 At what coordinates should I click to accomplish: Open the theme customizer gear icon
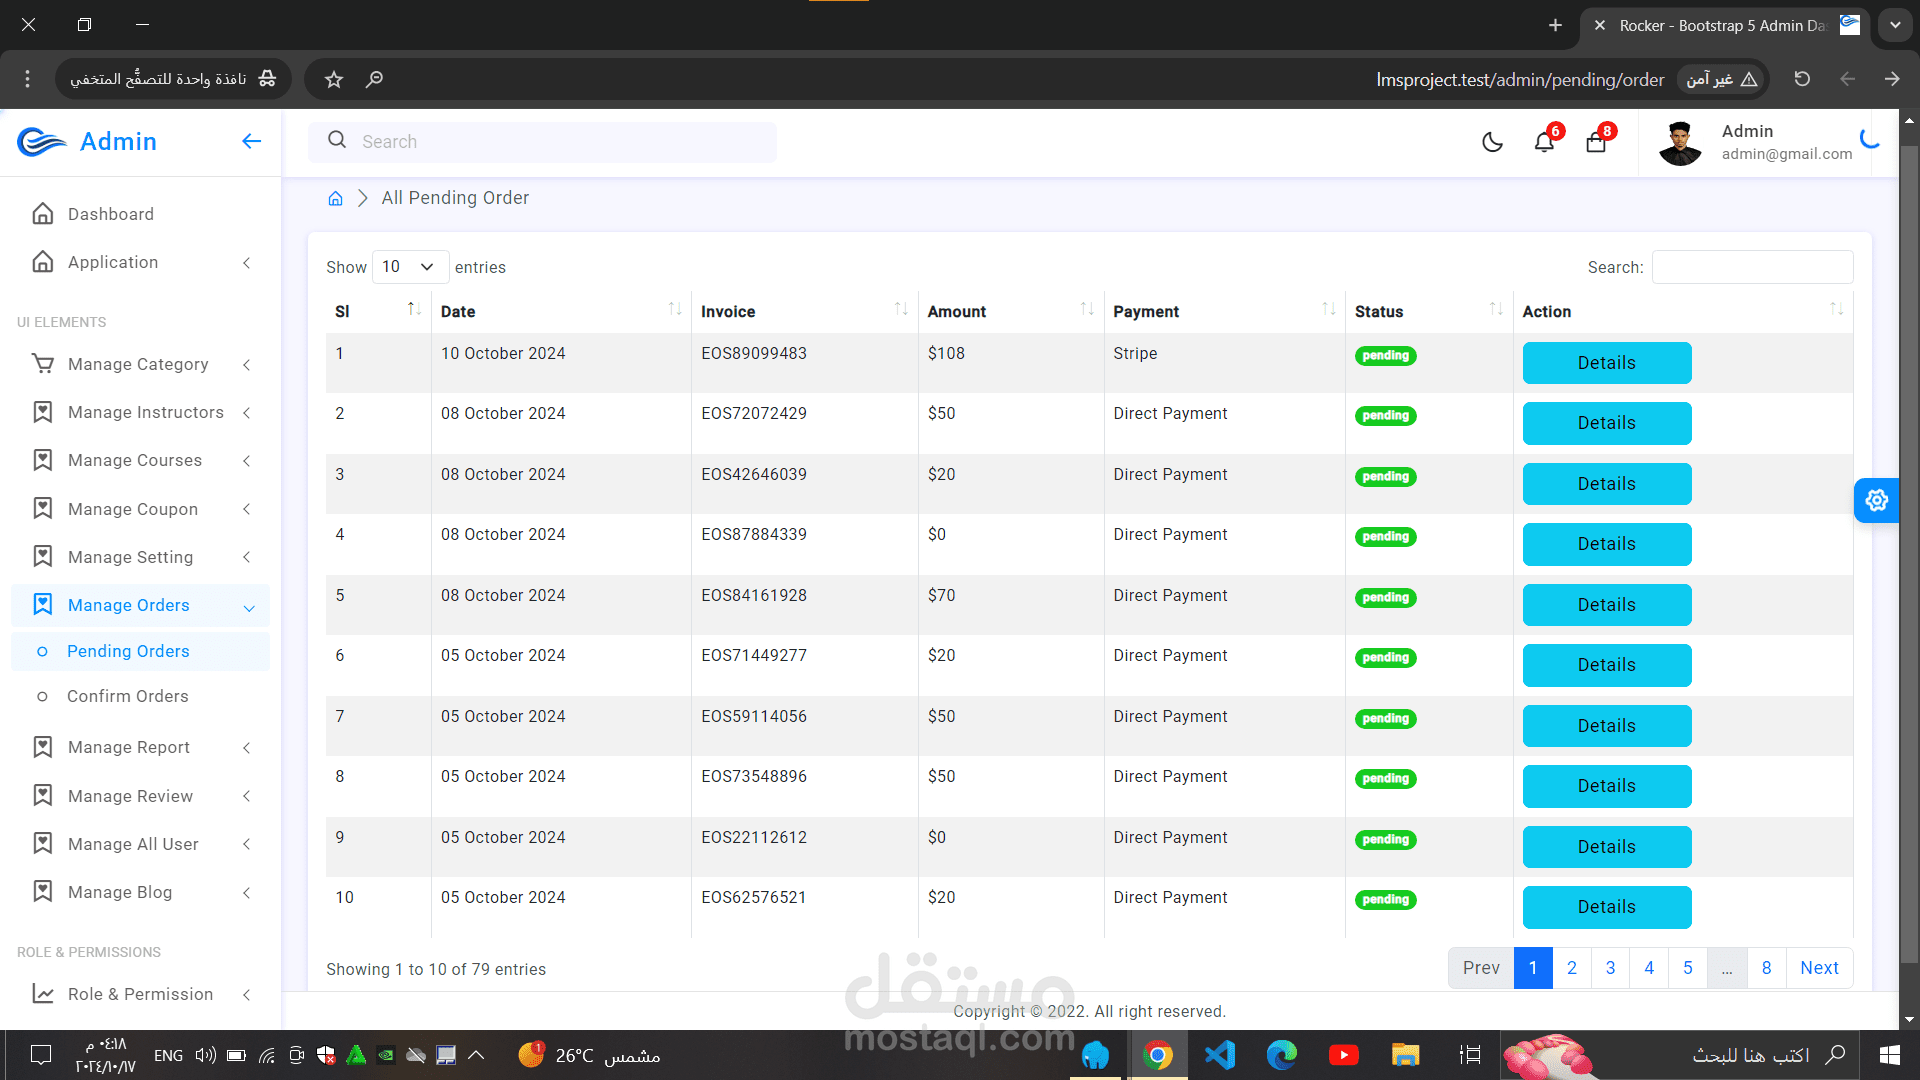[1876, 500]
